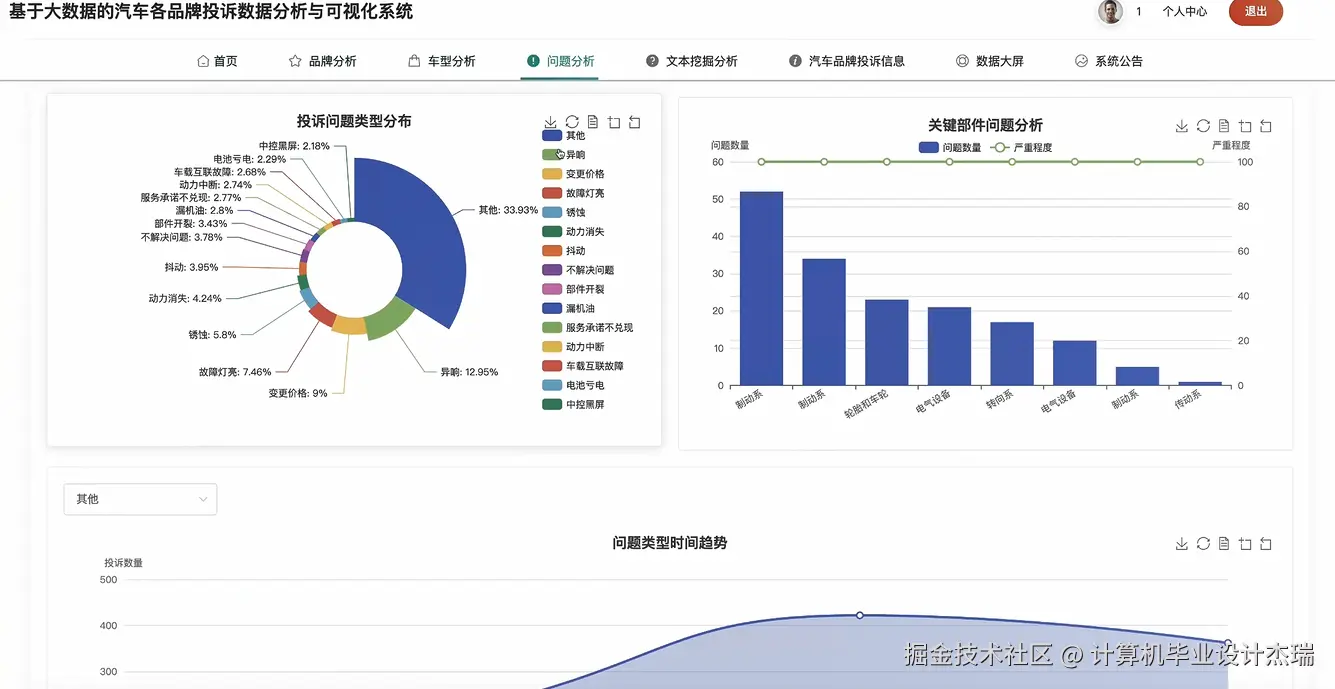Screen dimensions: 1335x689
Task: Click the '异响: 12.95%' pie label
Action: point(469,372)
